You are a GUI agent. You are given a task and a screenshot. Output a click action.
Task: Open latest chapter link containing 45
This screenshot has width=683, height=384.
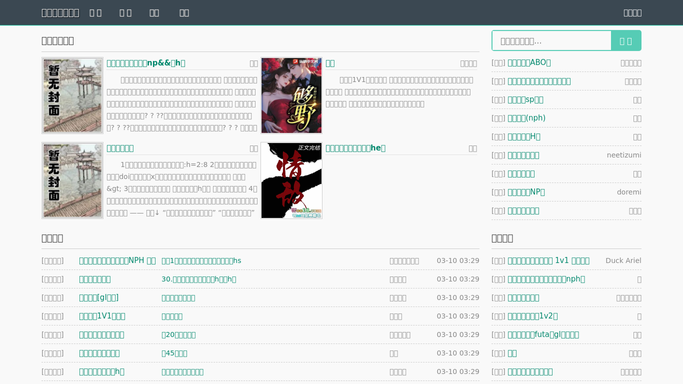174,353
